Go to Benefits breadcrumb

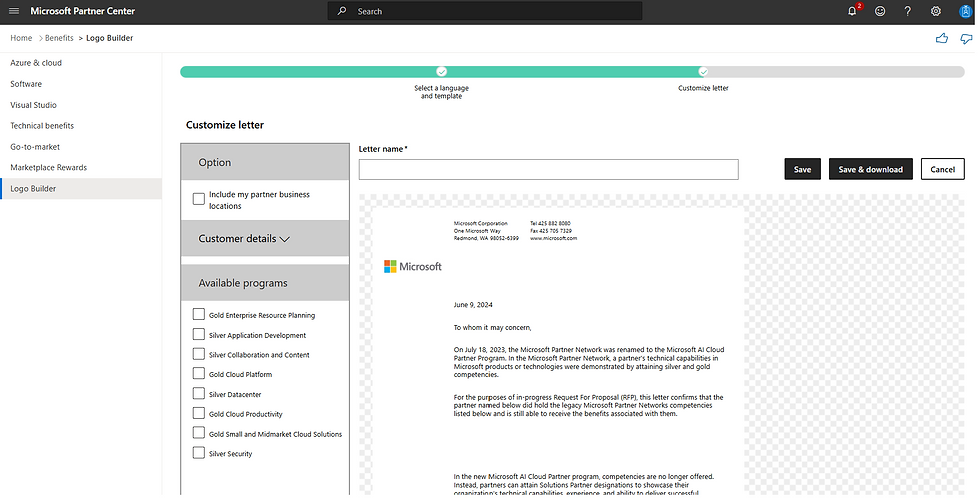tap(59, 38)
